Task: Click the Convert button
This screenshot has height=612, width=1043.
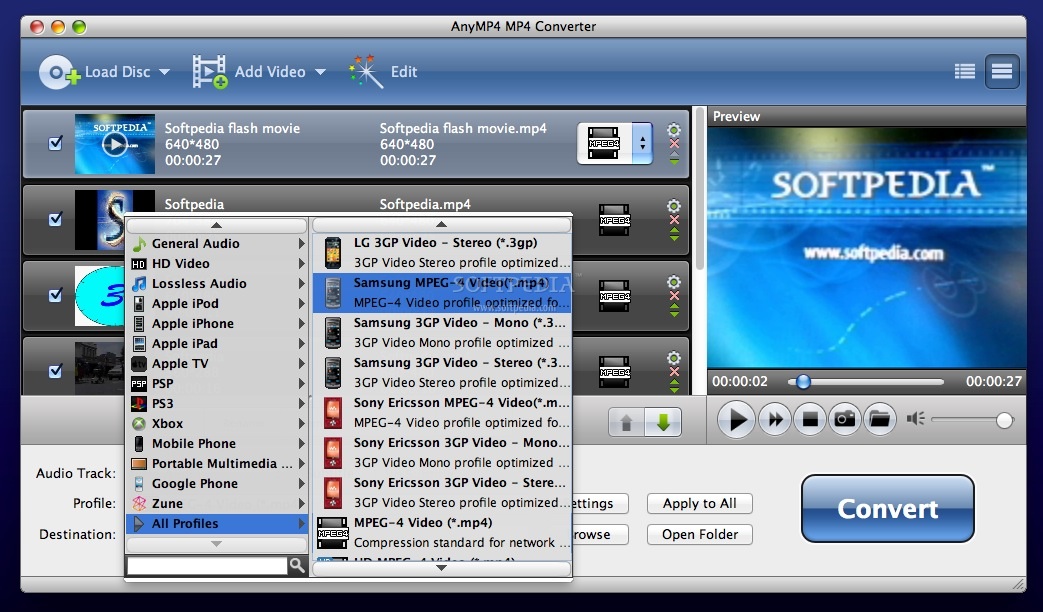Action: click(886, 509)
